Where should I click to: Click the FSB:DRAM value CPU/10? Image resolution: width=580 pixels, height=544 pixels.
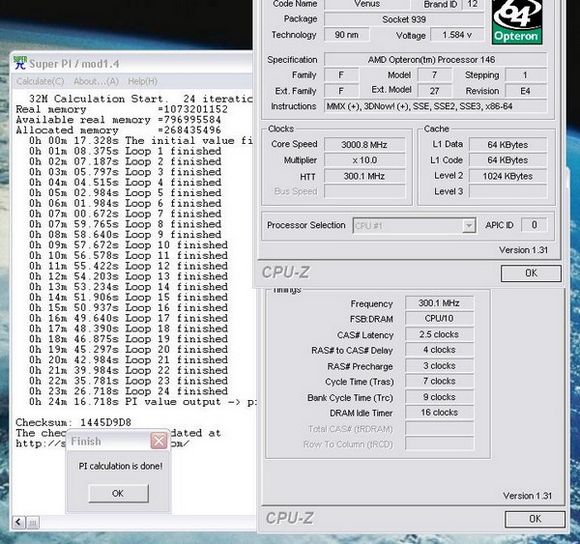coord(439,318)
